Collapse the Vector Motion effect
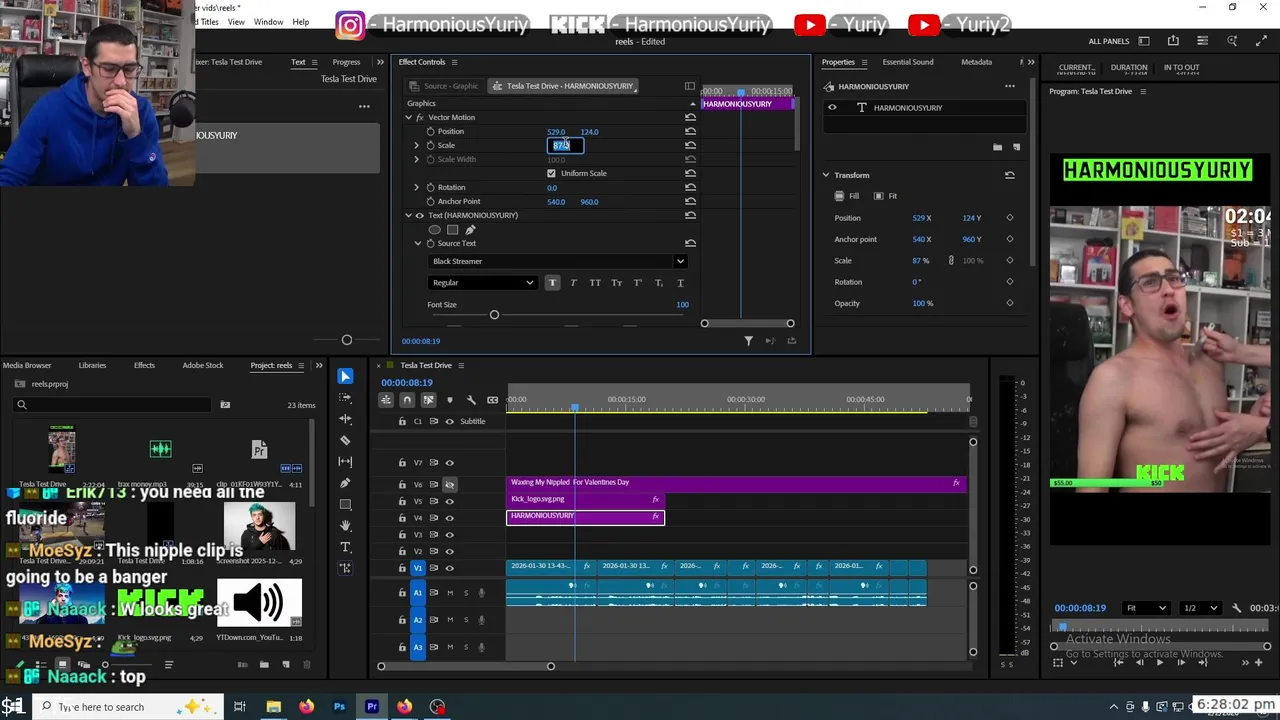This screenshot has height=720, width=1280. (408, 117)
